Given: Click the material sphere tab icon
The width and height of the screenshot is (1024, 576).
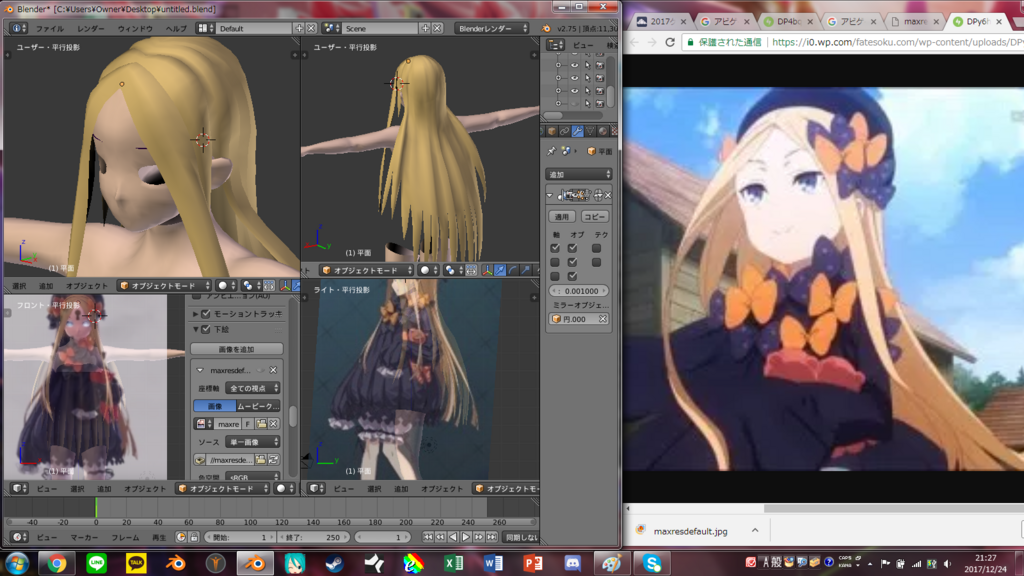Looking at the screenshot, I should [603, 131].
